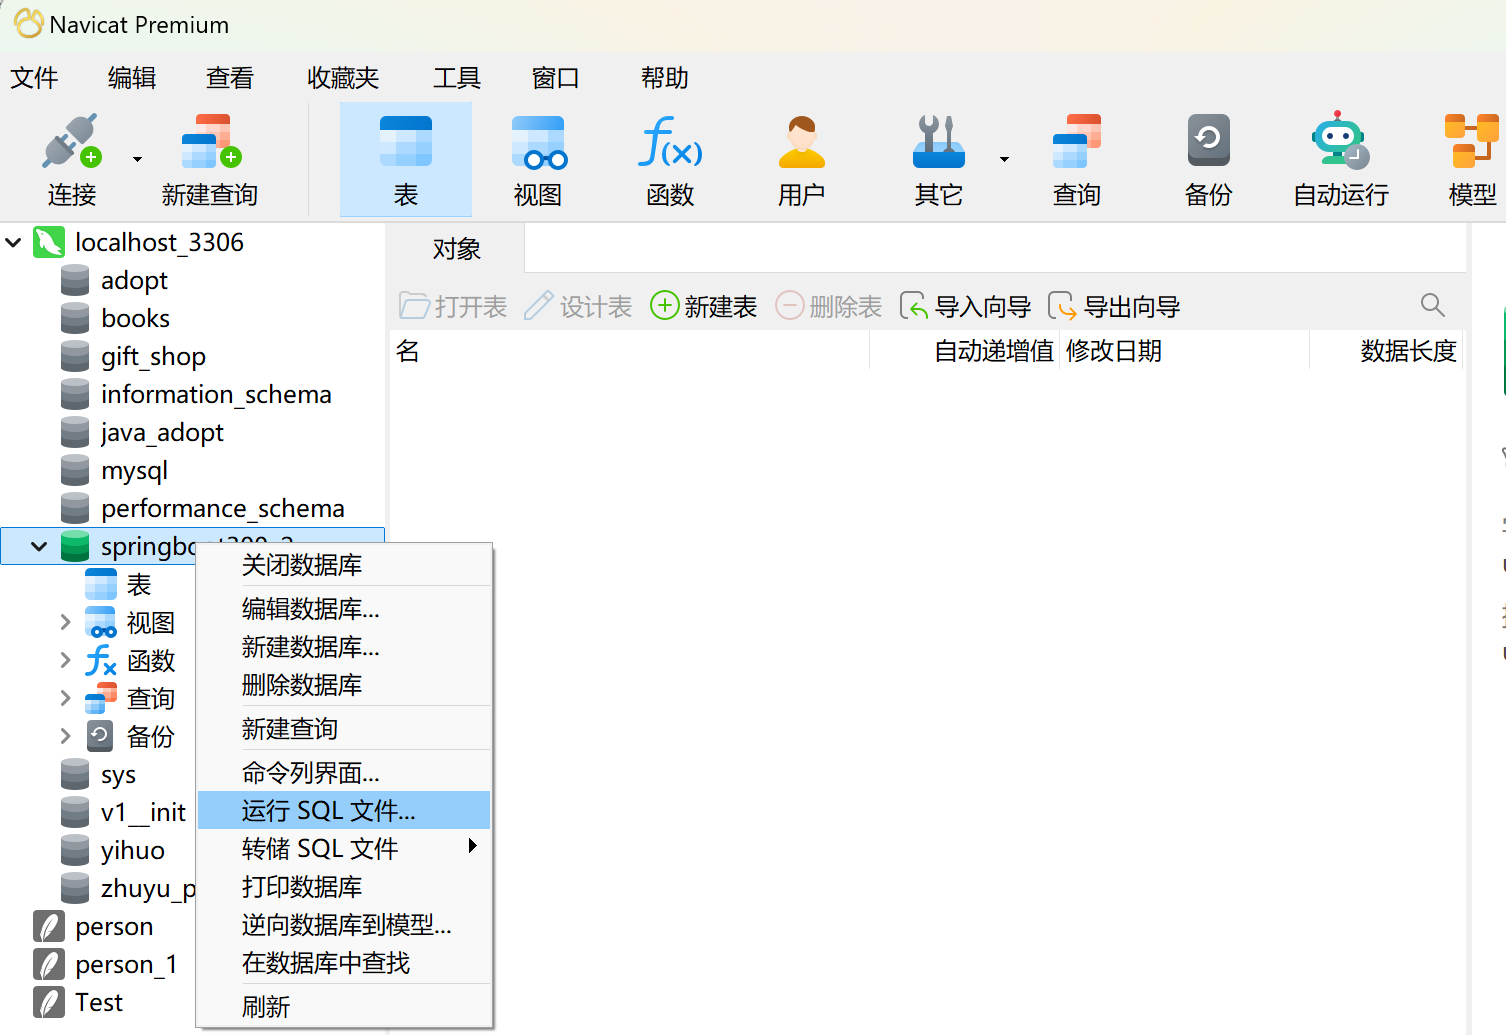Open the 文件 menu
The image size is (1506, 1035).
click(34, 78)
